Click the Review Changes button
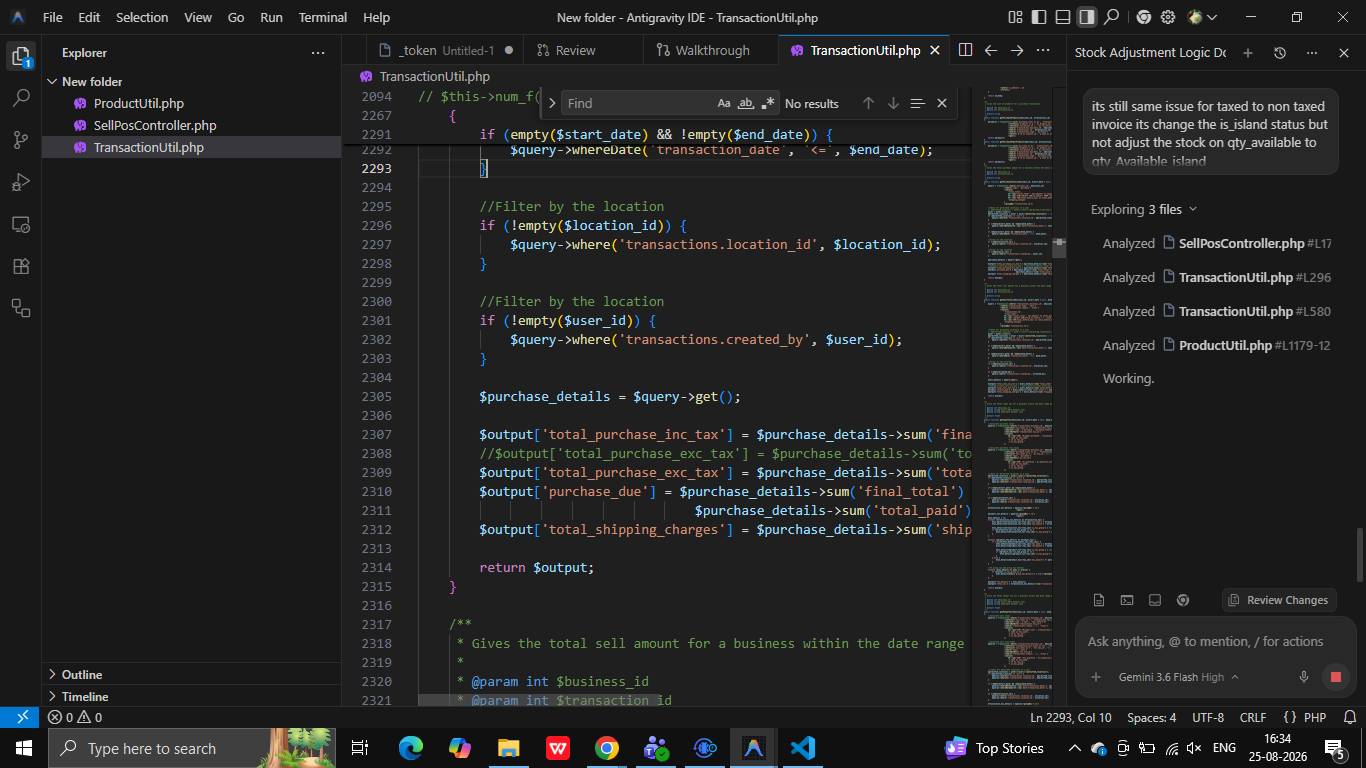1366x768 pixels. [1278, 600]
